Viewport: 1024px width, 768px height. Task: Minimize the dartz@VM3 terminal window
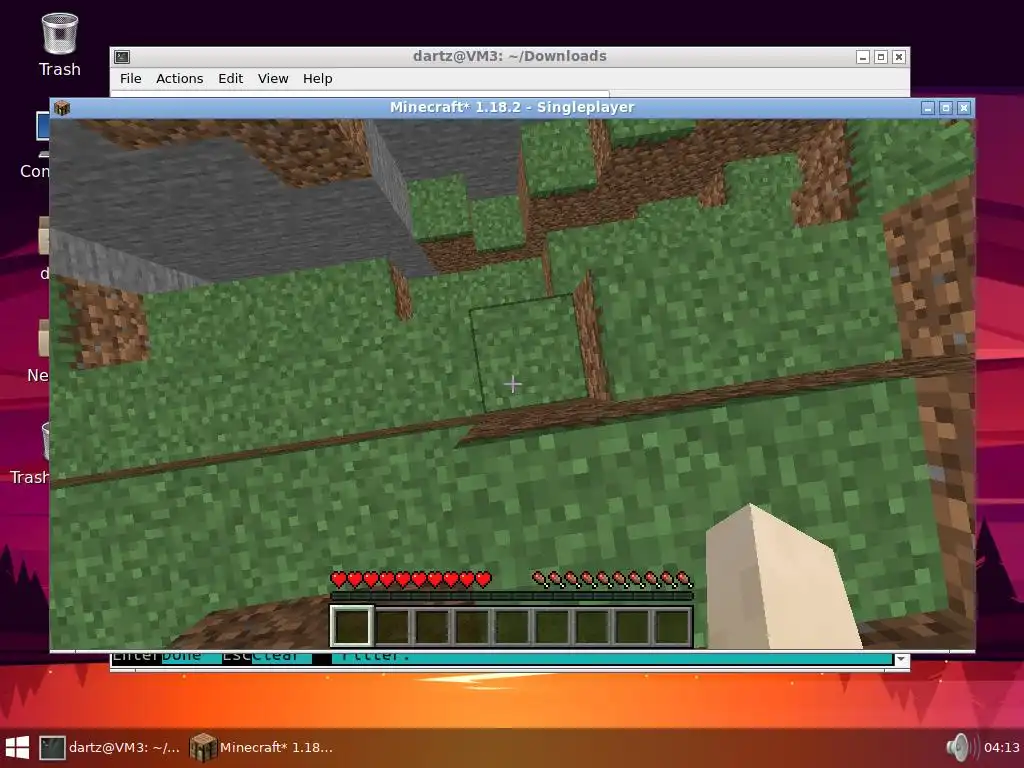863,57
